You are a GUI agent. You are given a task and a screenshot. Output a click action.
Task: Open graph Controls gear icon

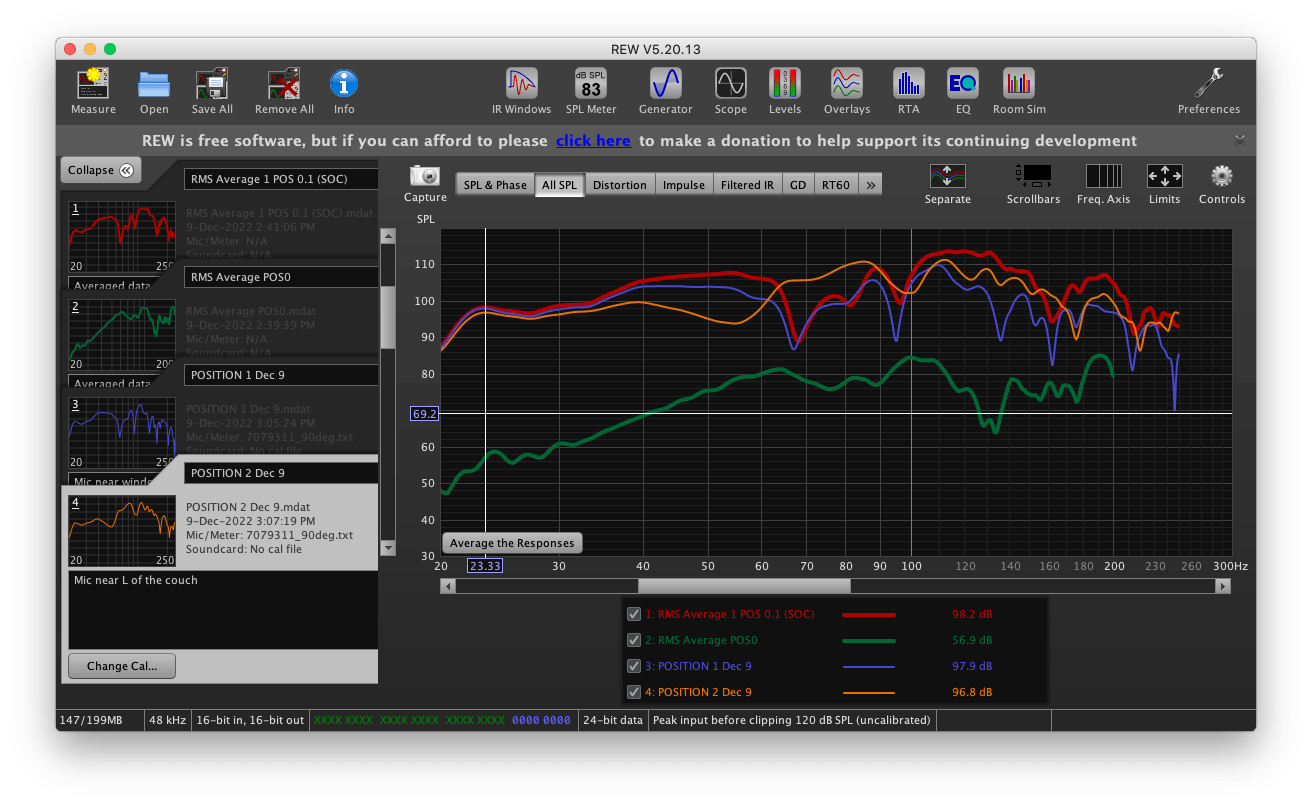click(x=1221, y=176)
